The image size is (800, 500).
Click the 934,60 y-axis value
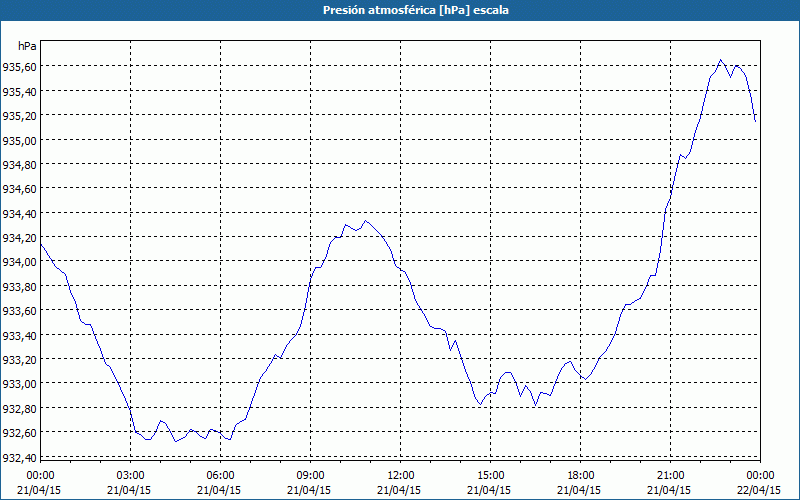(x=19, y=189)
